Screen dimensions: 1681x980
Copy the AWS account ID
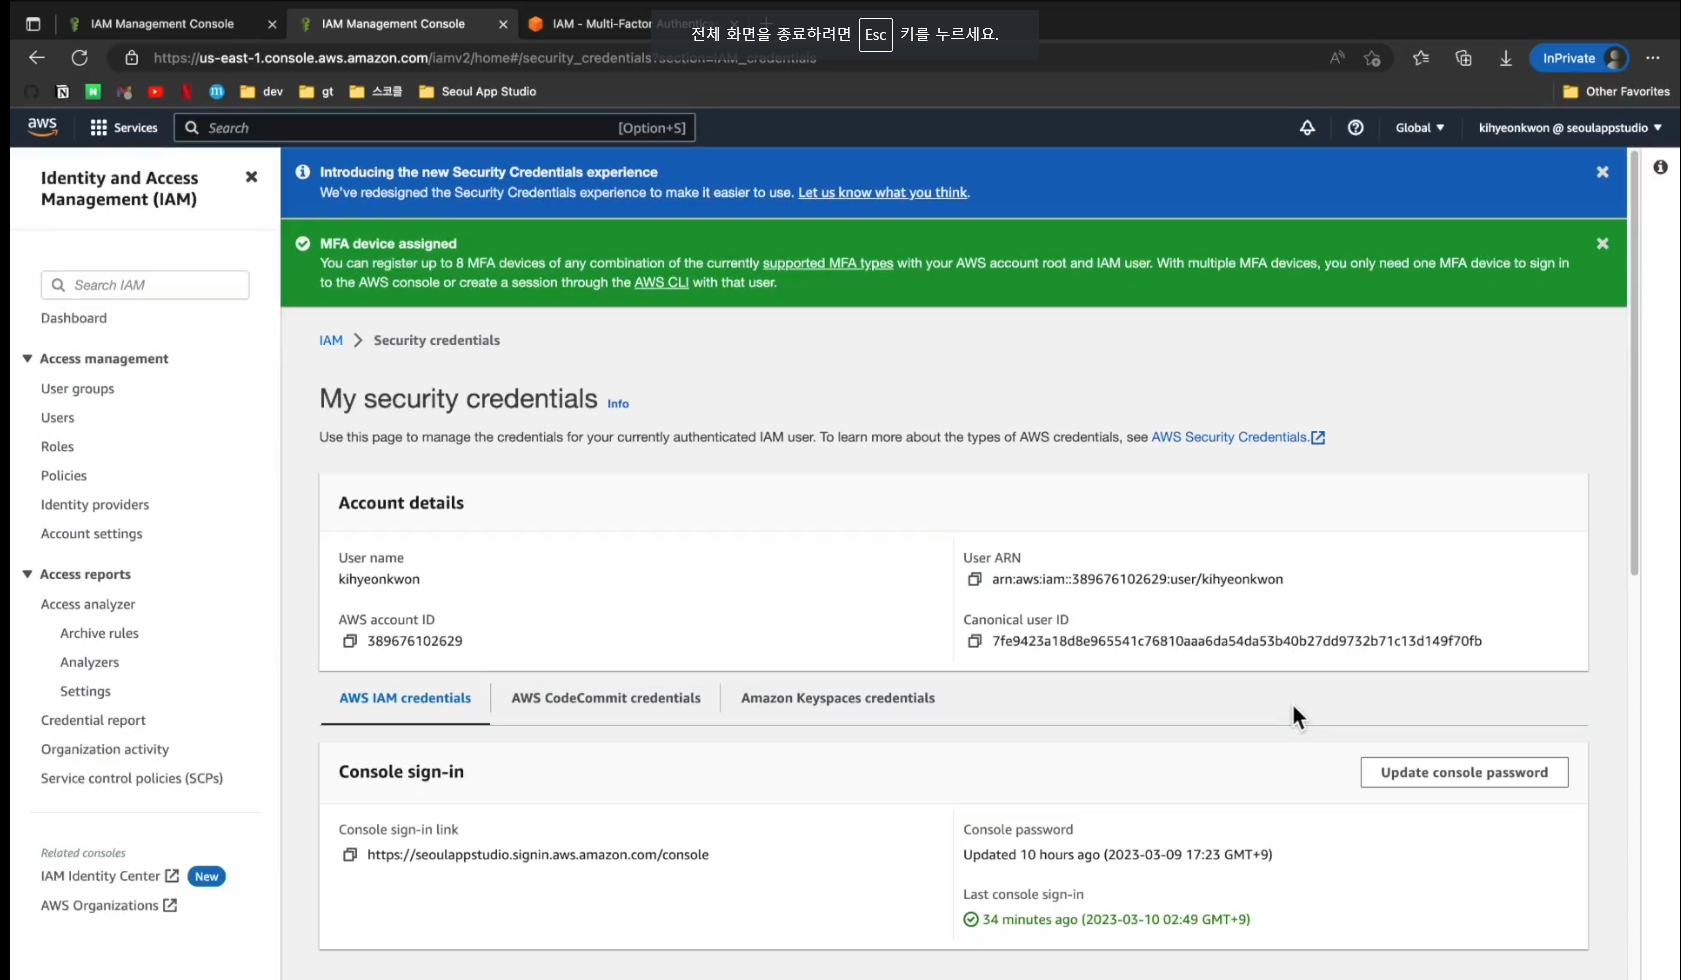pyautogui.click(x=350, y=641)
